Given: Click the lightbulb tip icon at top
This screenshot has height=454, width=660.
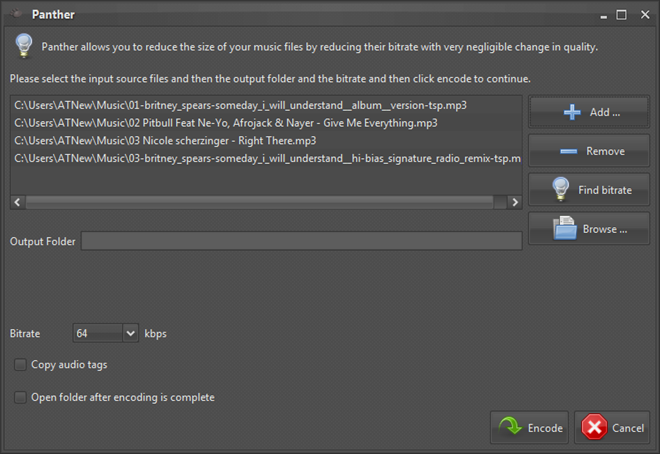Looking at the screenshot, I should pos(24,45).
